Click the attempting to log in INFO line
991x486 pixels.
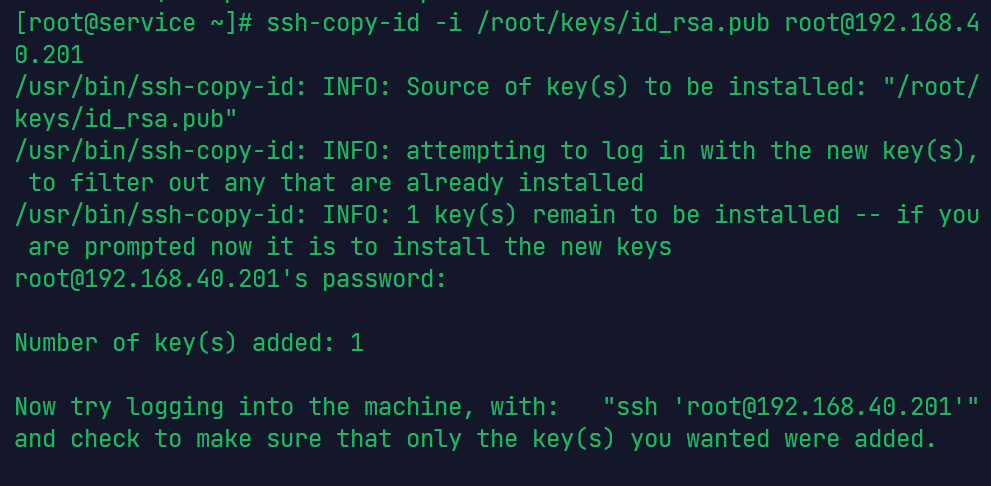497,151
